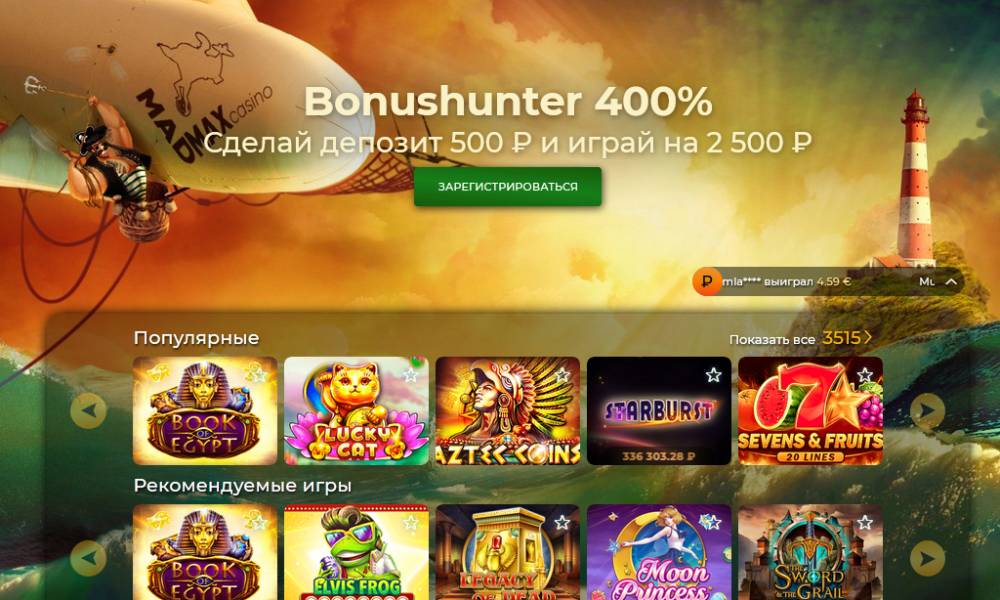Go to next games in the Рекомендуемые игры carousel

(927, 559)
